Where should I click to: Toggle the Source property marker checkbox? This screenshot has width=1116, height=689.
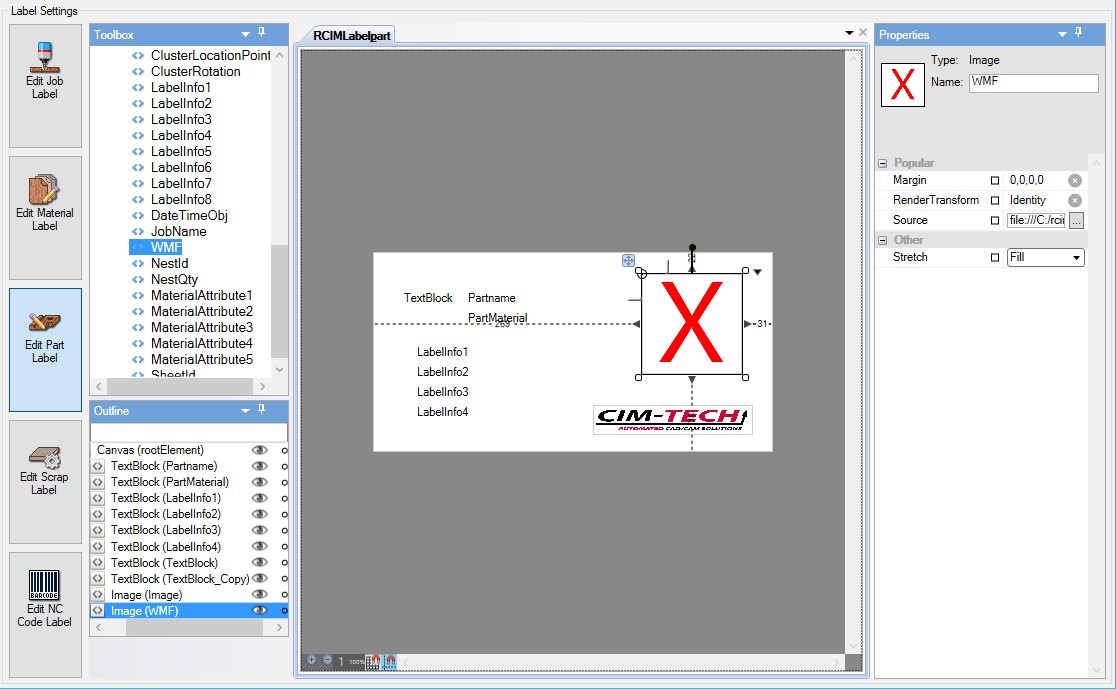pos(994,220)
